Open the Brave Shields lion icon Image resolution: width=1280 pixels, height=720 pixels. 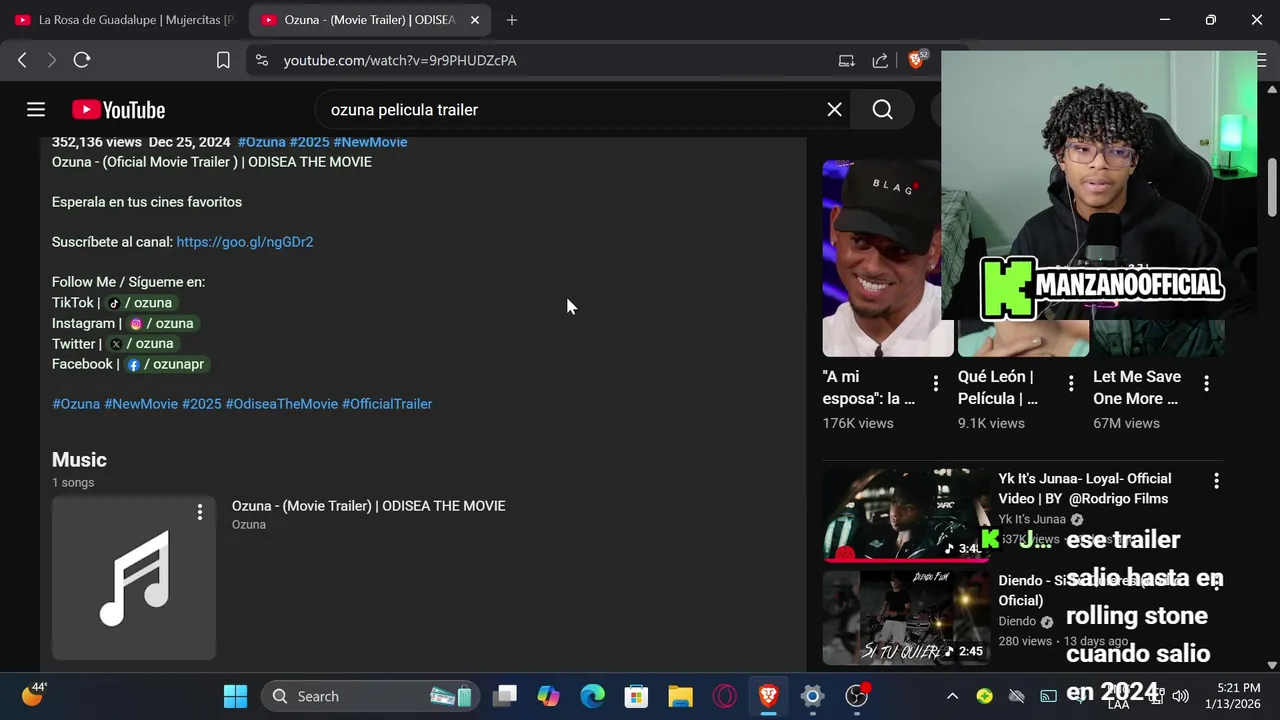(x=916, y=60)
